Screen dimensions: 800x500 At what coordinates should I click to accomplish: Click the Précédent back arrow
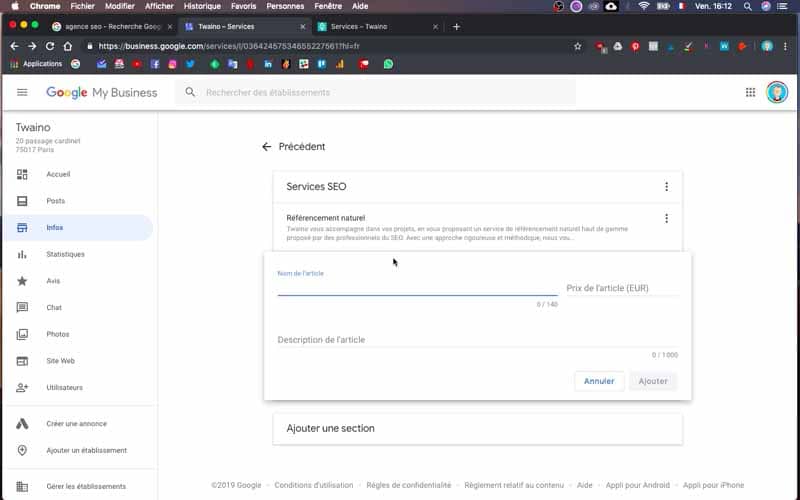(x=266, y=147)
